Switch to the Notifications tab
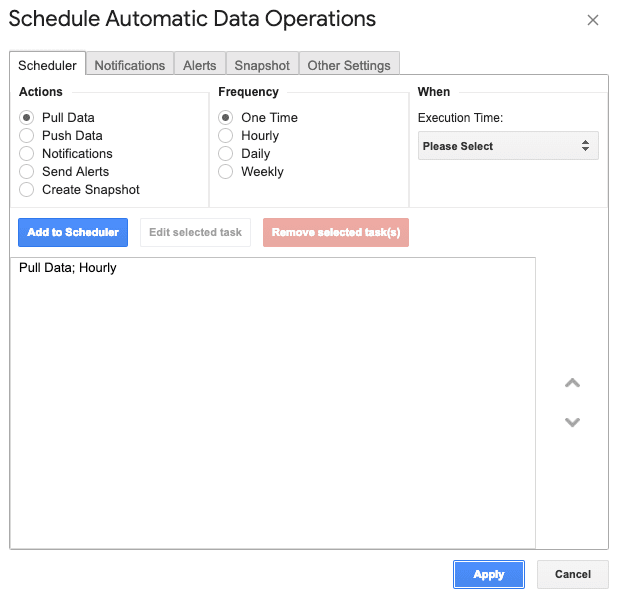 click(130, 65)
